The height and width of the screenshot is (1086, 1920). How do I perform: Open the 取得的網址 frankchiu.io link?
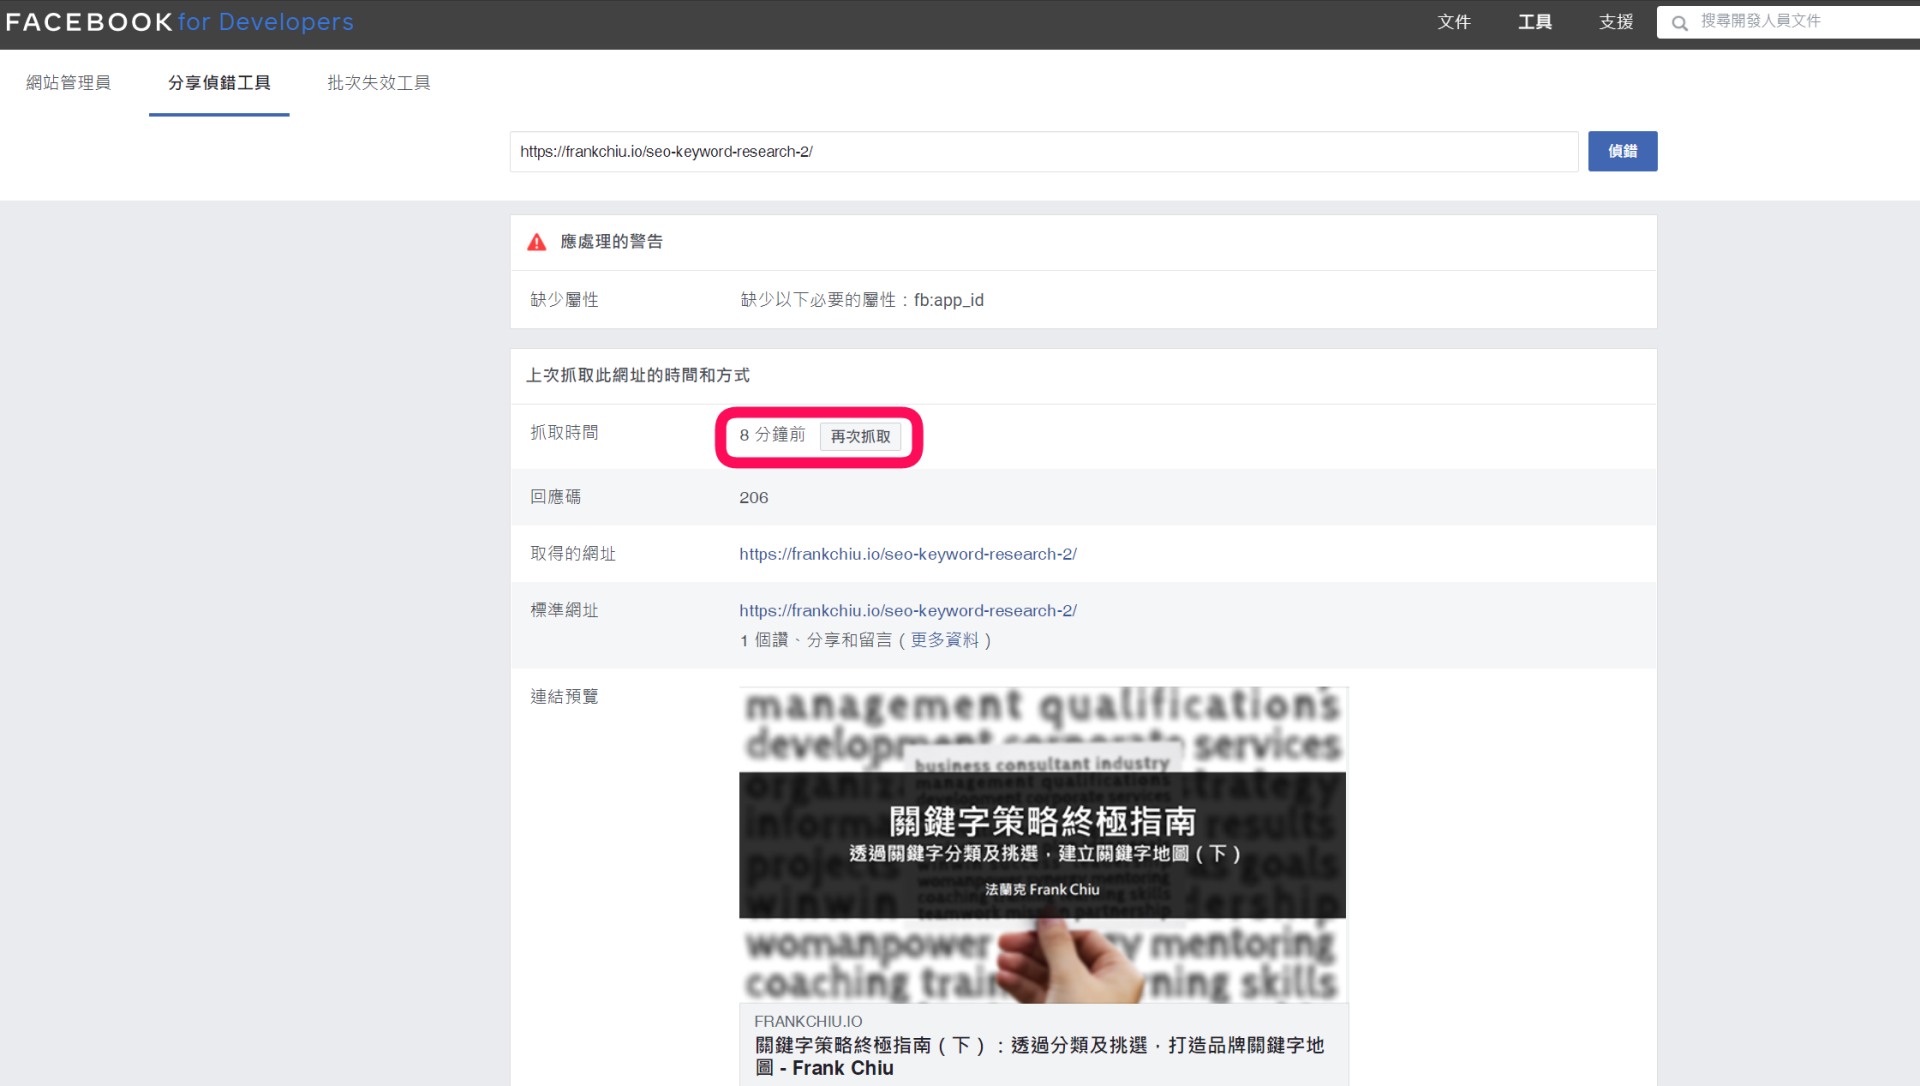click(907, 554)
